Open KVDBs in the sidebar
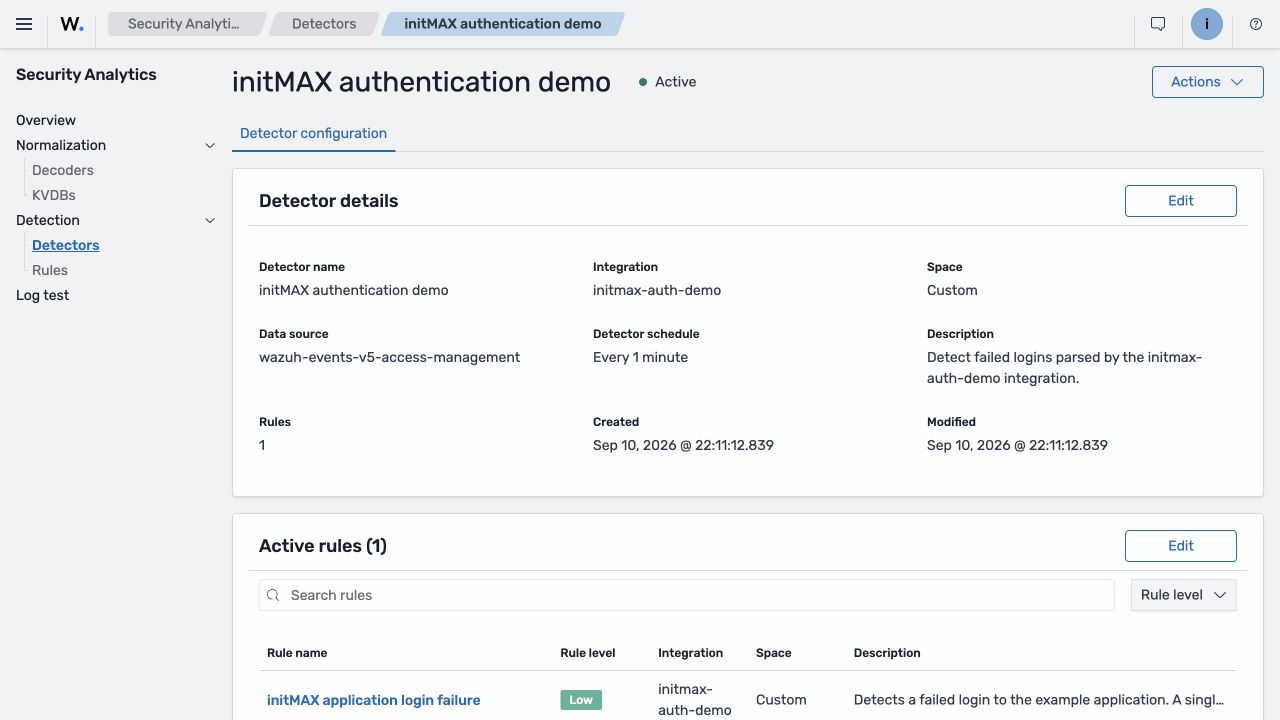Screen dimensions: 1280x720 (x=54, y=195)
